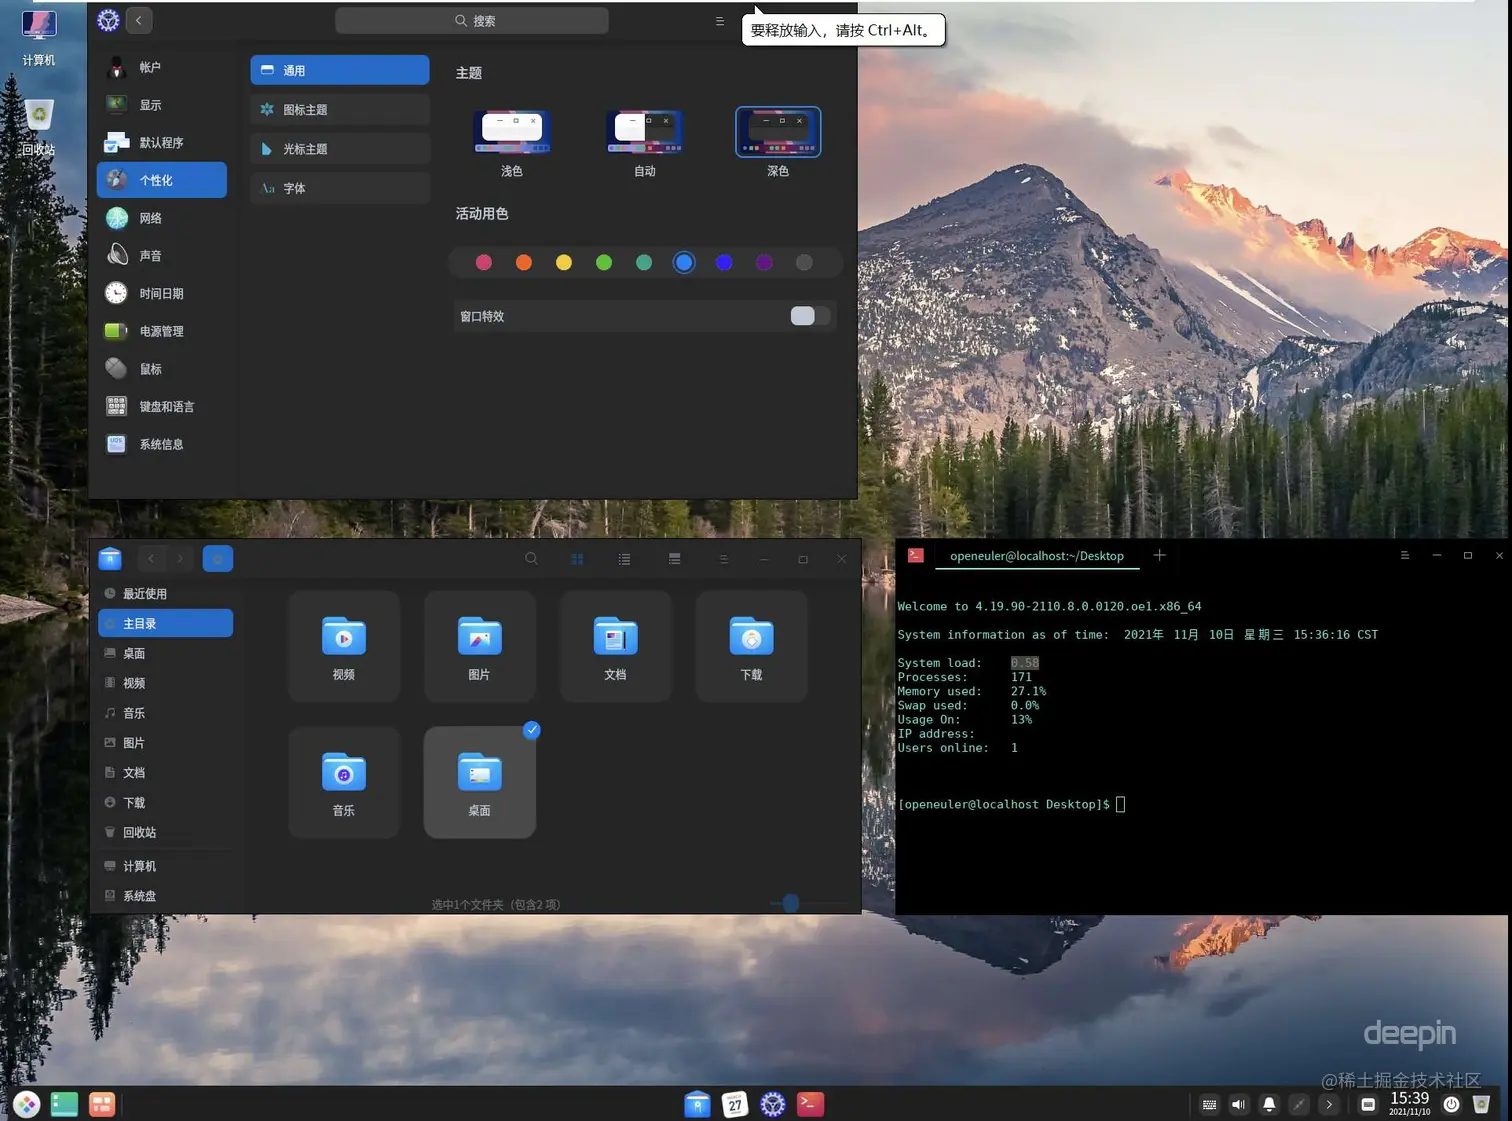Pick the purple accent color

pyautogui.click(x=764, y=262)
